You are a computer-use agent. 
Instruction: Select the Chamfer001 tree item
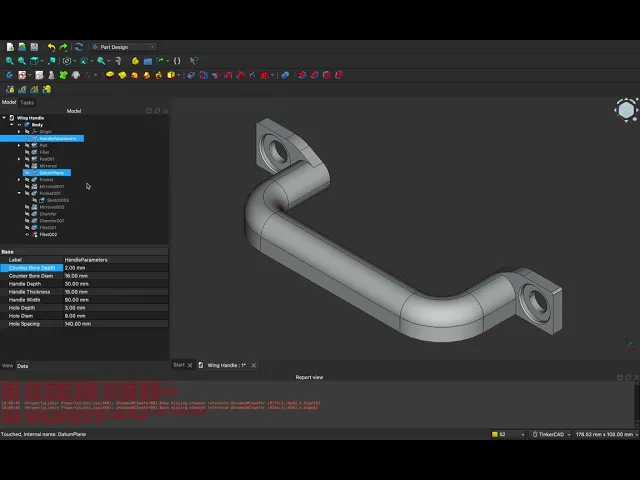tap(51, 221)
